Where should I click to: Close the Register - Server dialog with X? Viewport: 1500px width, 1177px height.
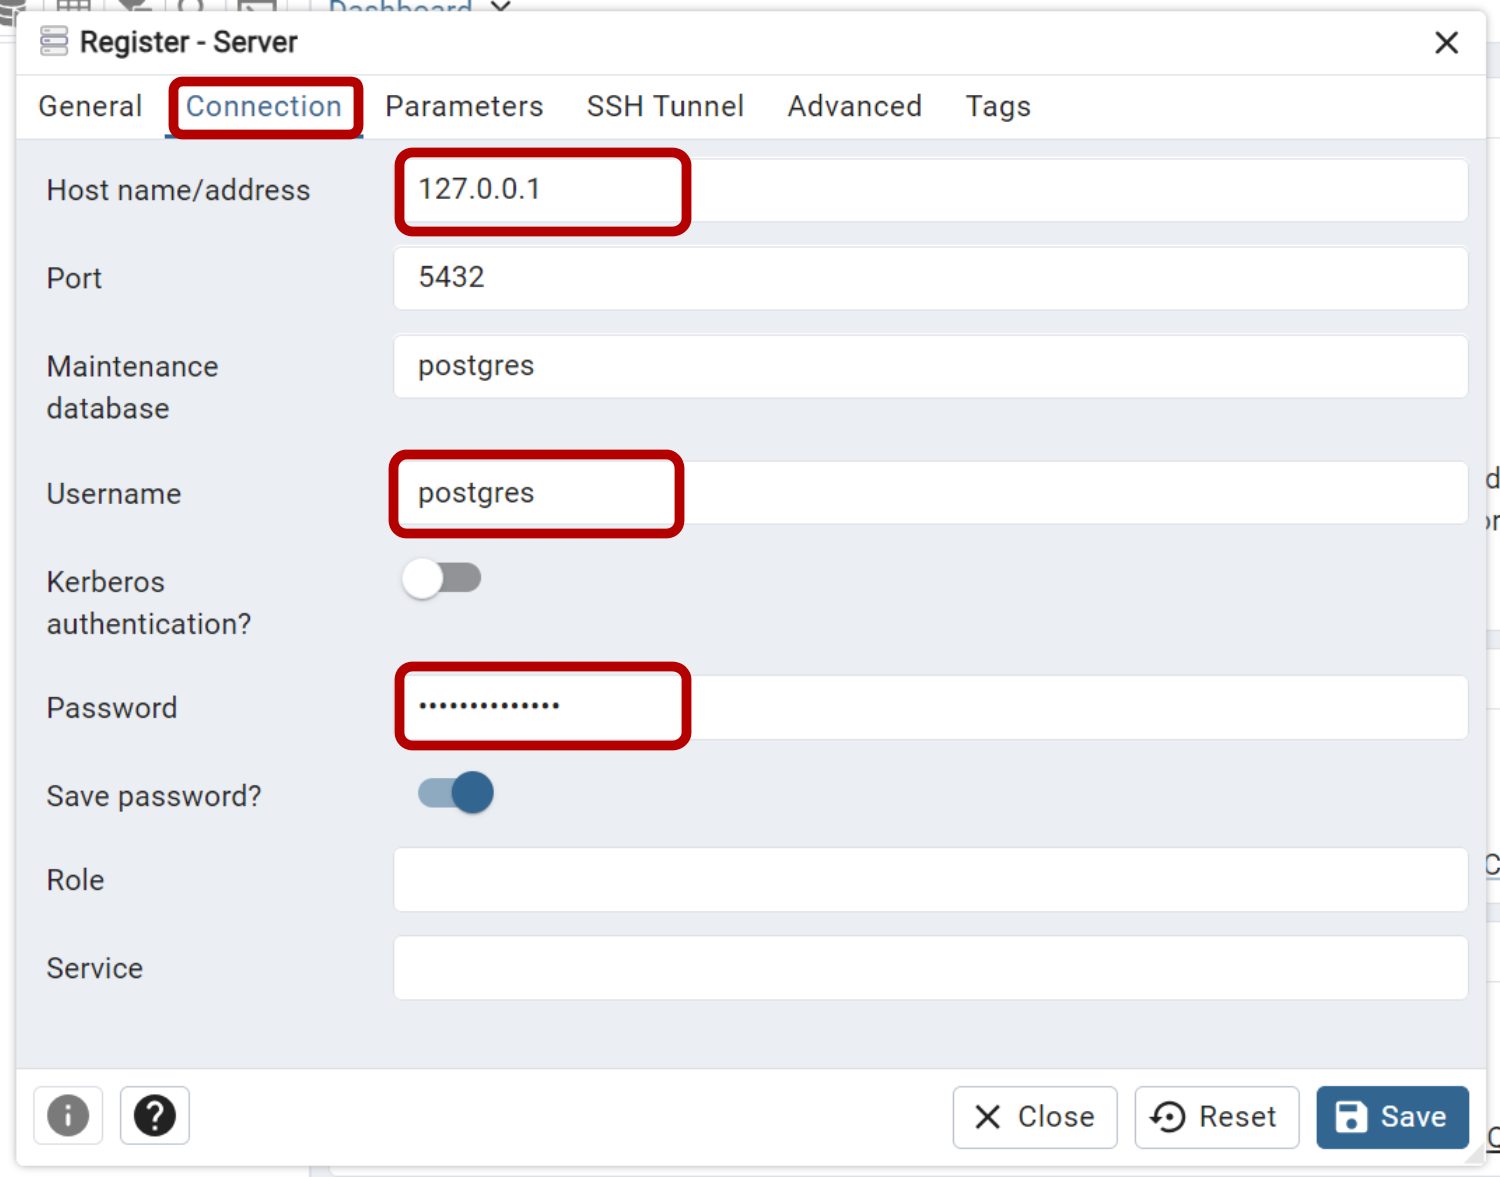point(1446,43)
